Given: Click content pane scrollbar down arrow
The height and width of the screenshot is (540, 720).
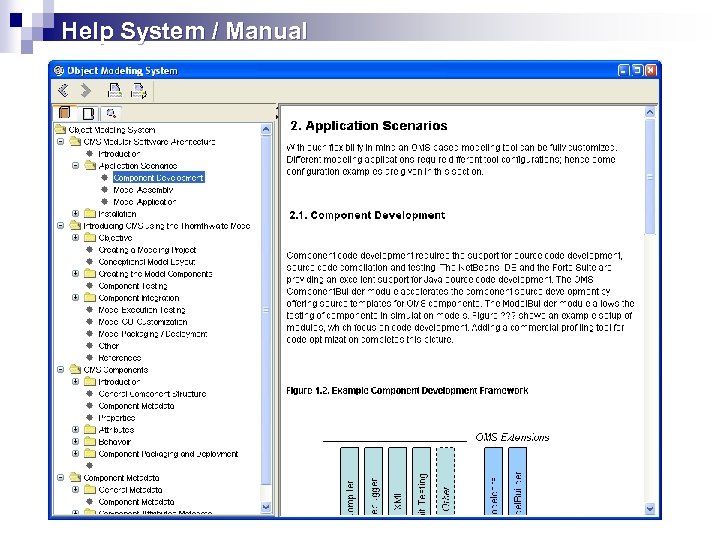Looking at the screenshot, I should pyautogui.click(x=650, y=508).
